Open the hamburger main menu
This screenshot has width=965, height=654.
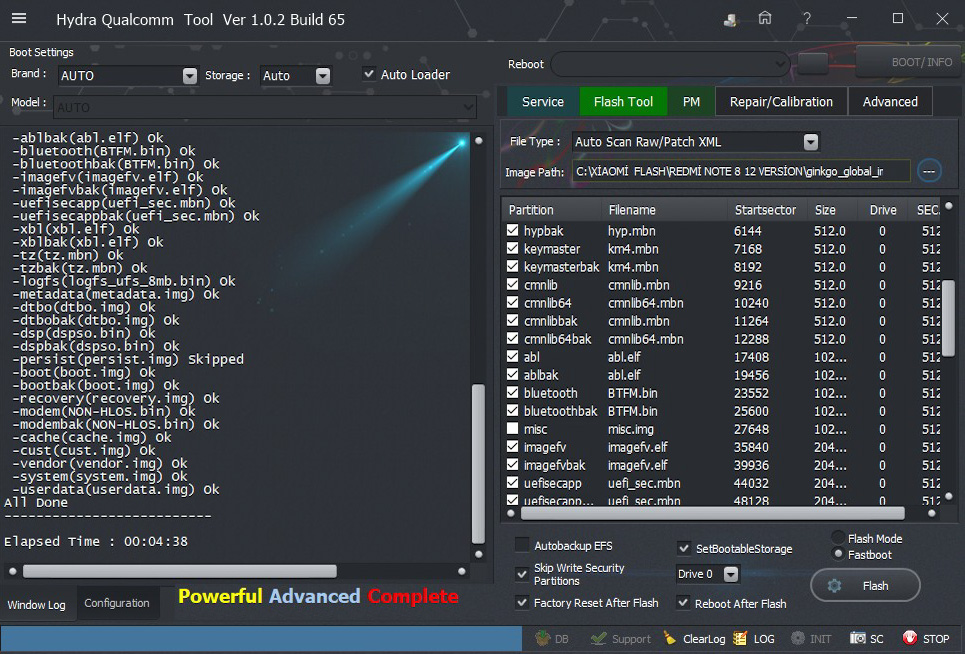coord(19,18)
